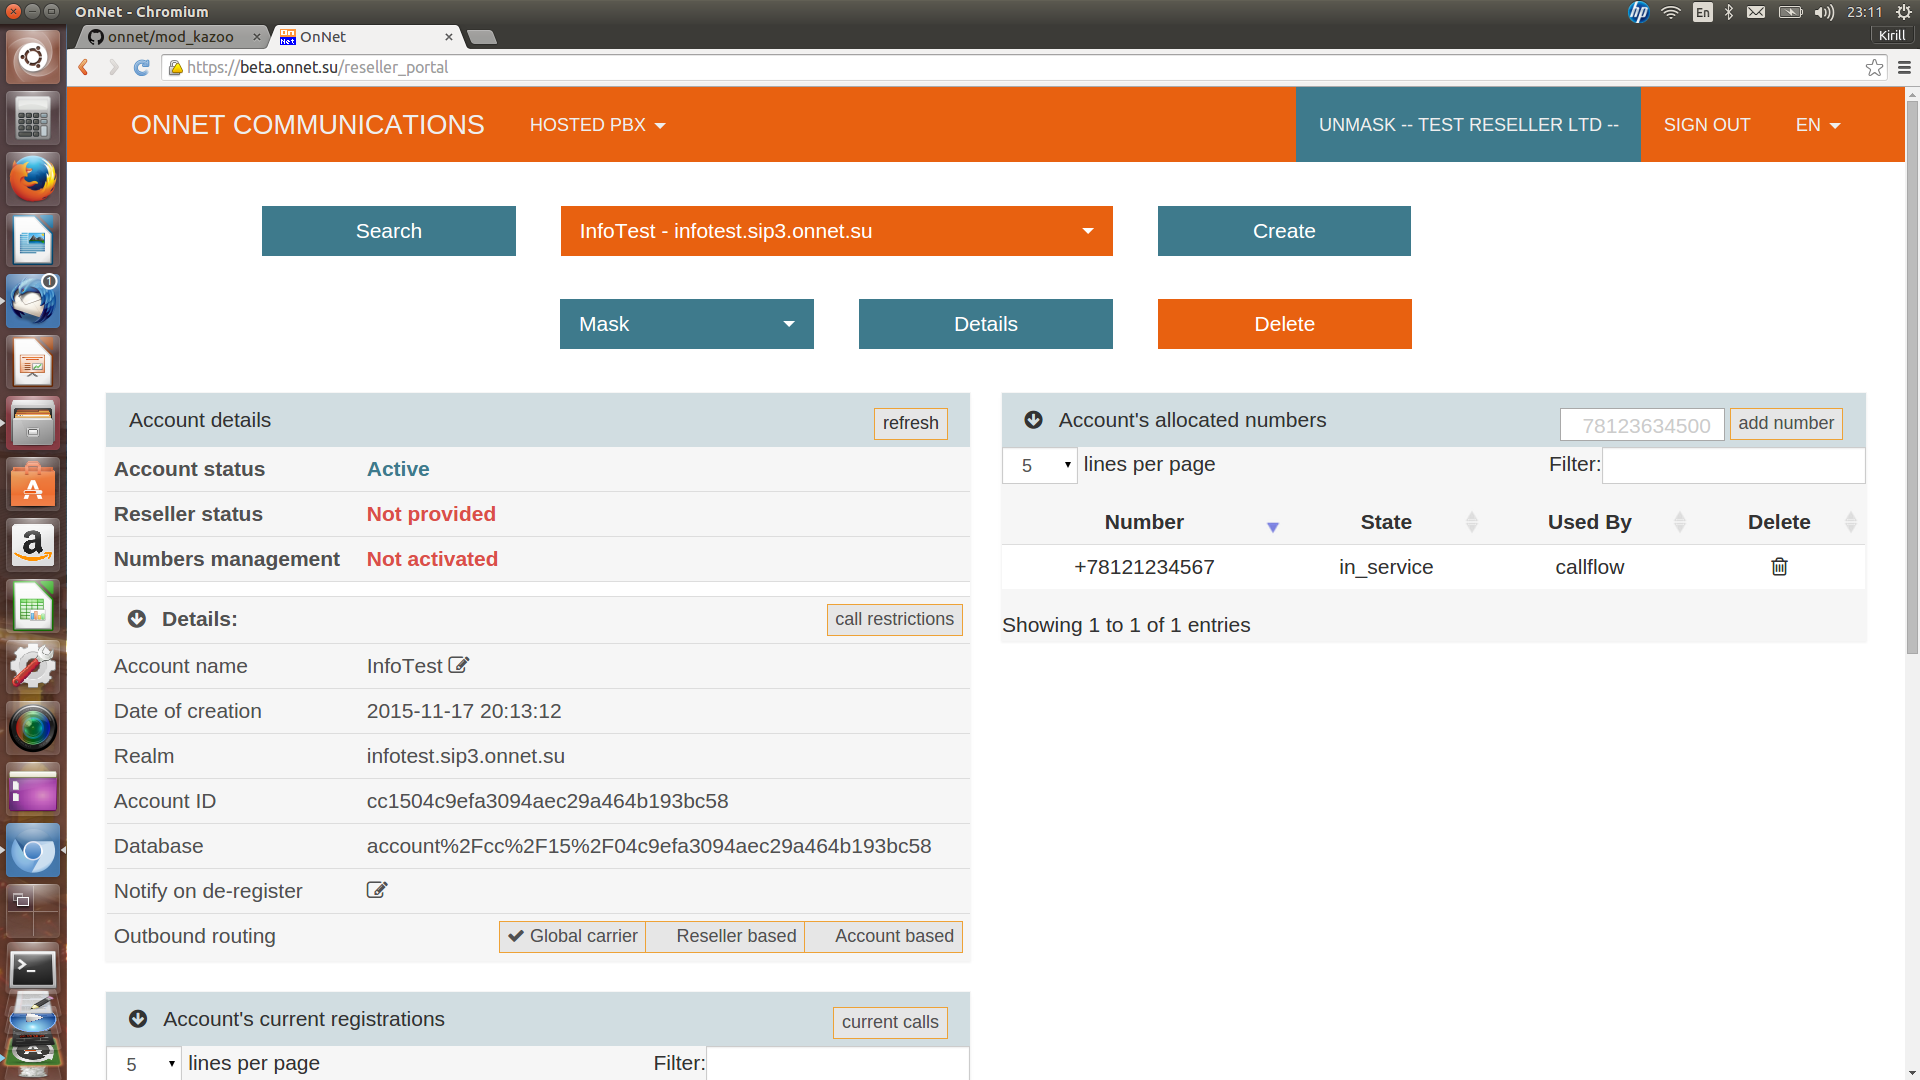The image size is (1920, 1080).
Task: Open the Mask dropdown
Action: pos(686,324)
